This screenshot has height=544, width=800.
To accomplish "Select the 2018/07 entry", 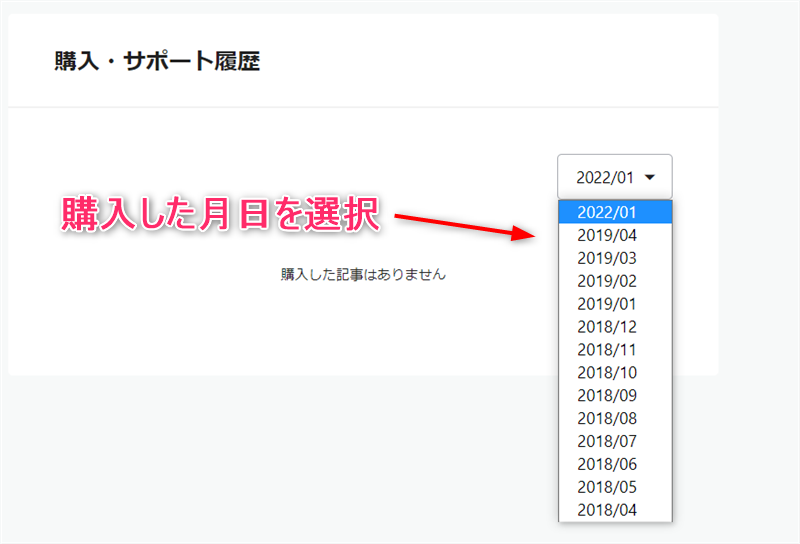I will tap(615, 441).
